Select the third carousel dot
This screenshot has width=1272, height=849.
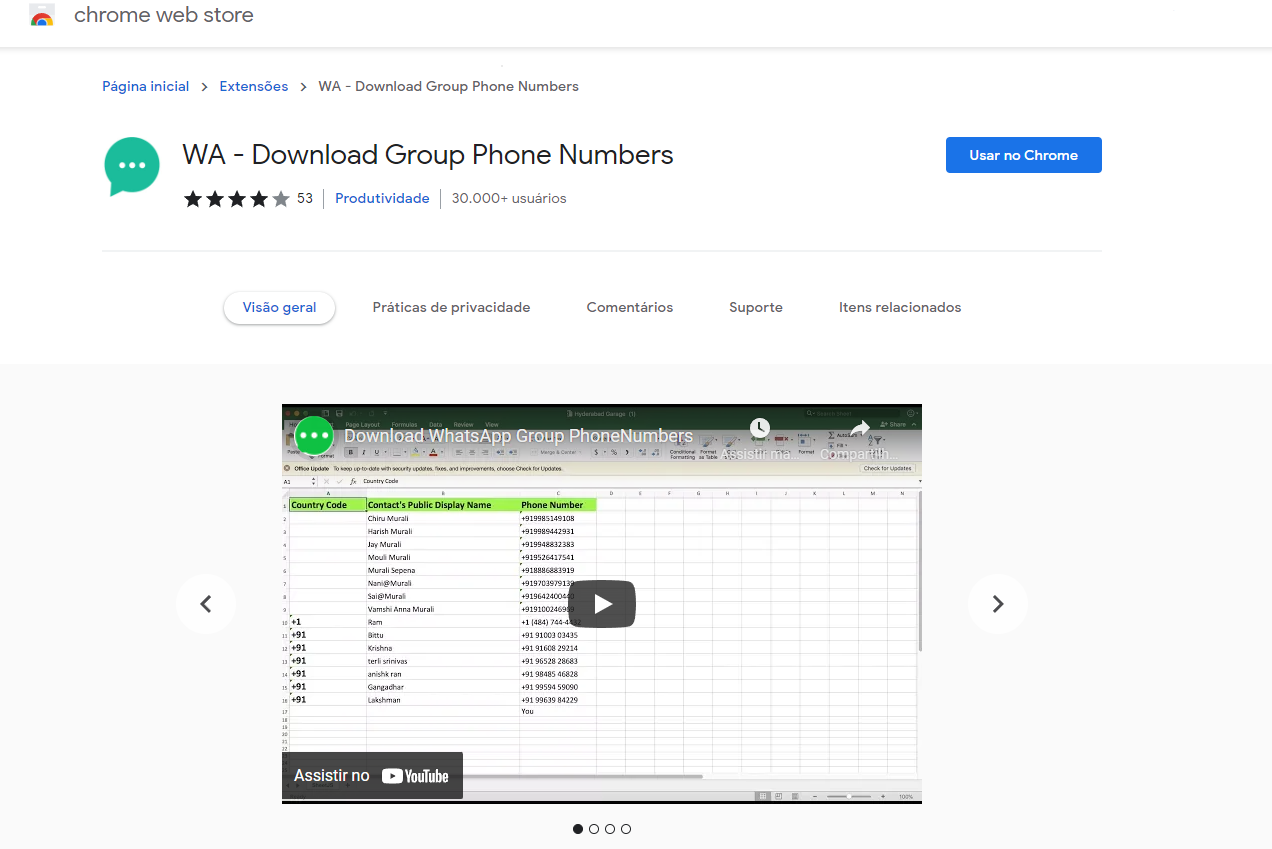point(610,829)
